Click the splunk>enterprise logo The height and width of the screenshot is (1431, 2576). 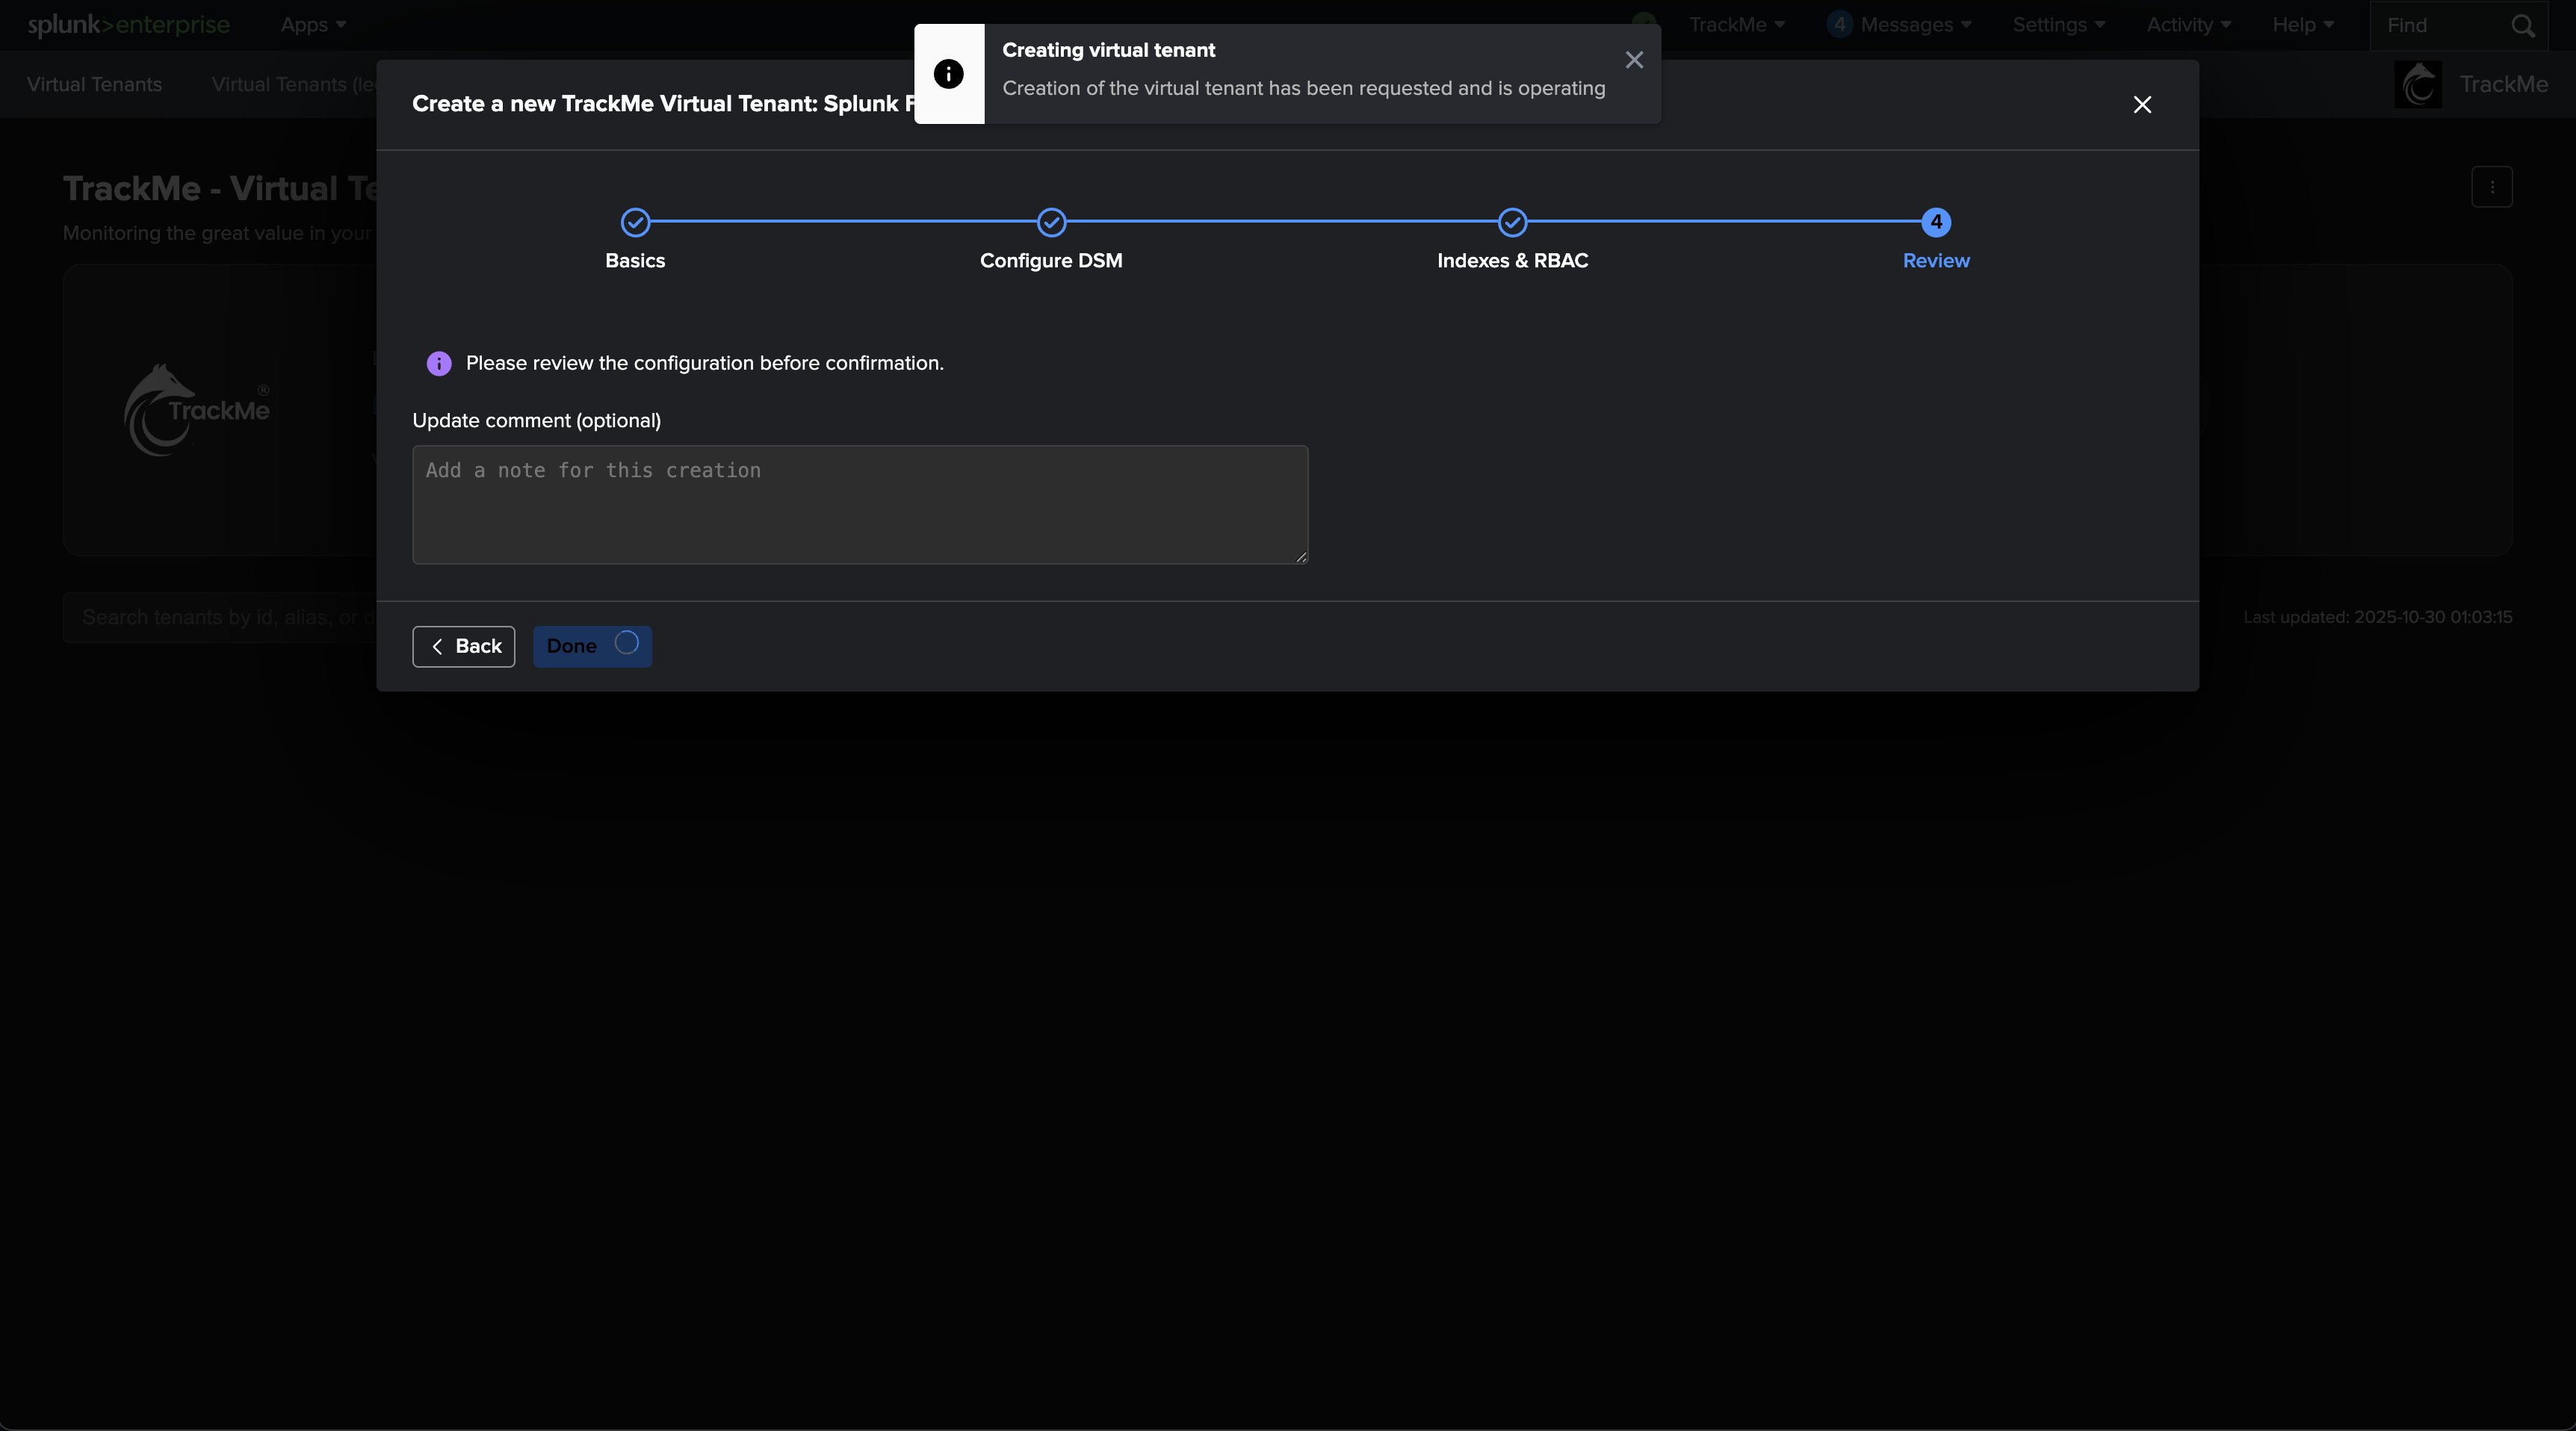click(128, 25)
